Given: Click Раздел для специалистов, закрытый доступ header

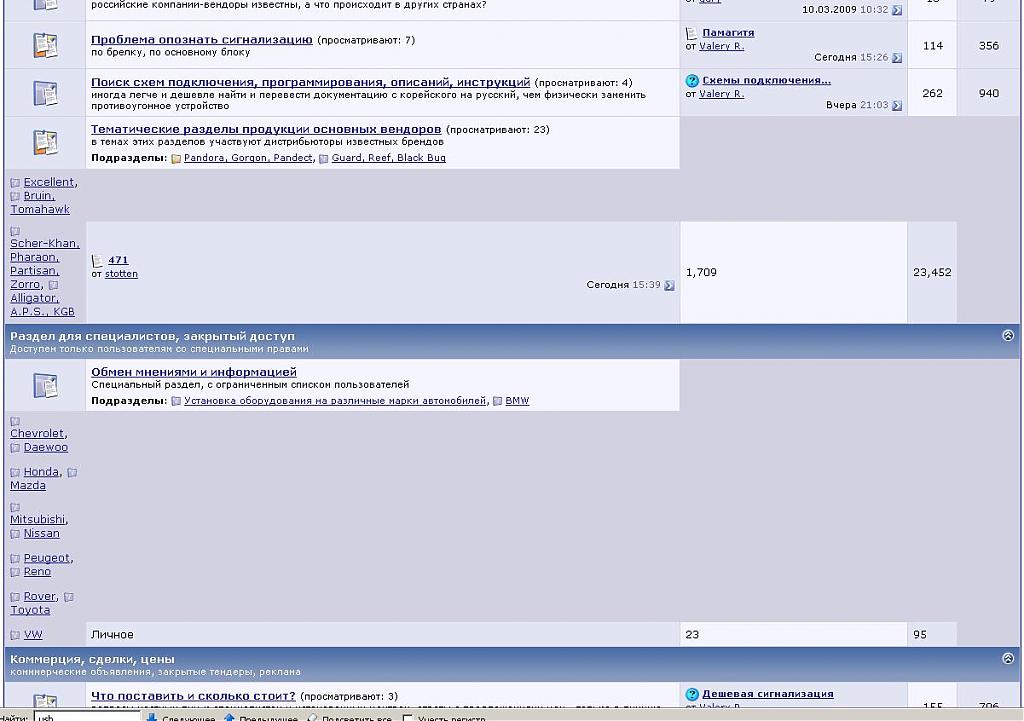Looking at the screenshot, I should tap(152, 336).
